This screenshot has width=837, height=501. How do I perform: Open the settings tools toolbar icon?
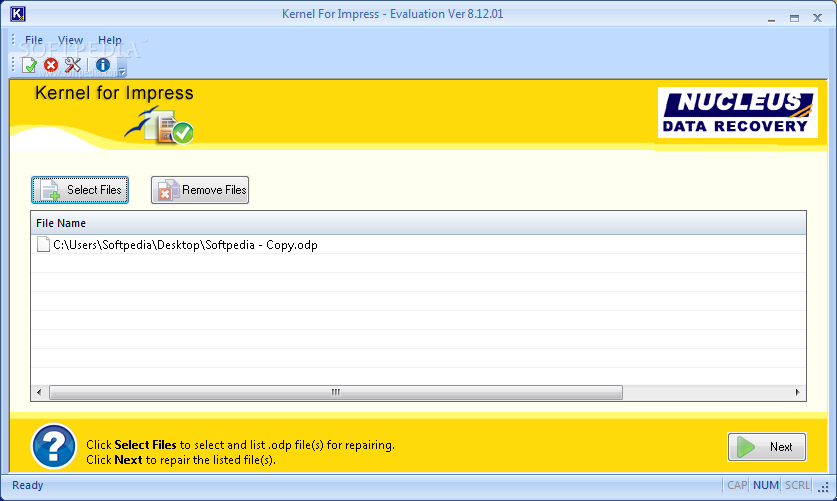[x=72, y=65]
